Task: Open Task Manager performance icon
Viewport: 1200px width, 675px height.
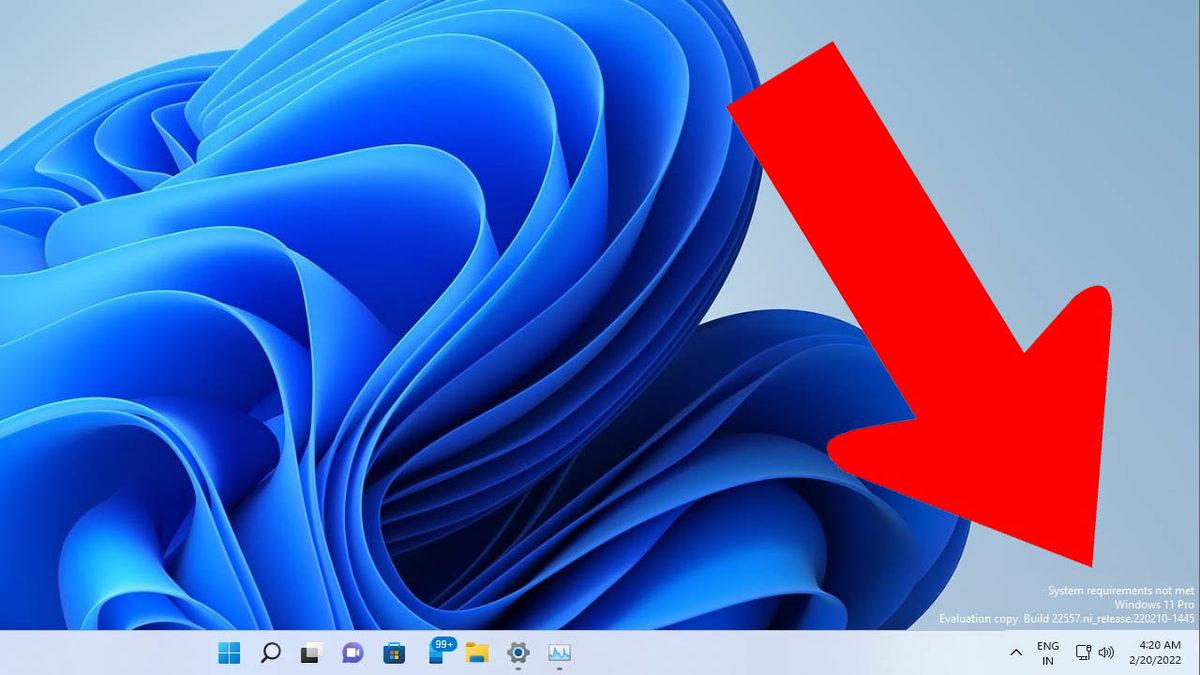Action: [557, 652]
